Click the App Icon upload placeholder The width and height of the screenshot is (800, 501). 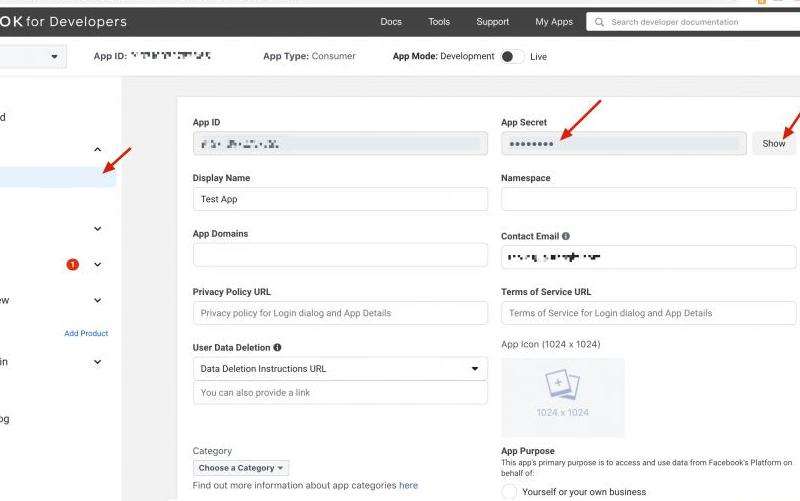(x=562, y=397)
